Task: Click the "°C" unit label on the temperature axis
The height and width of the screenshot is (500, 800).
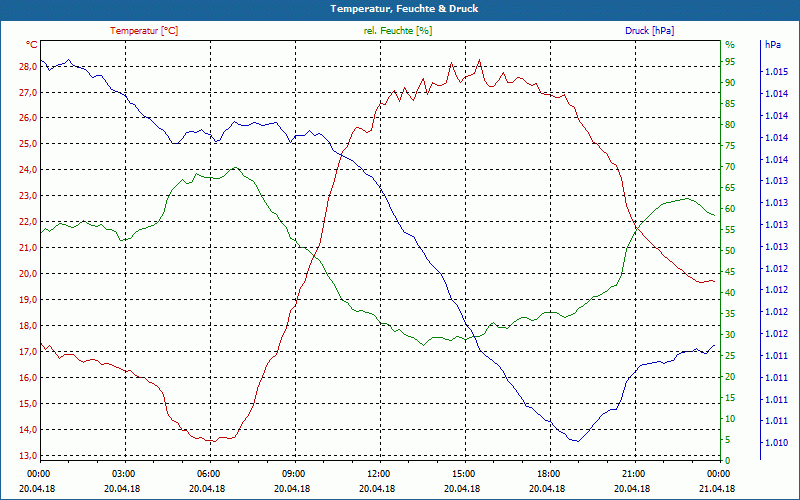Action: pos(32,45)
